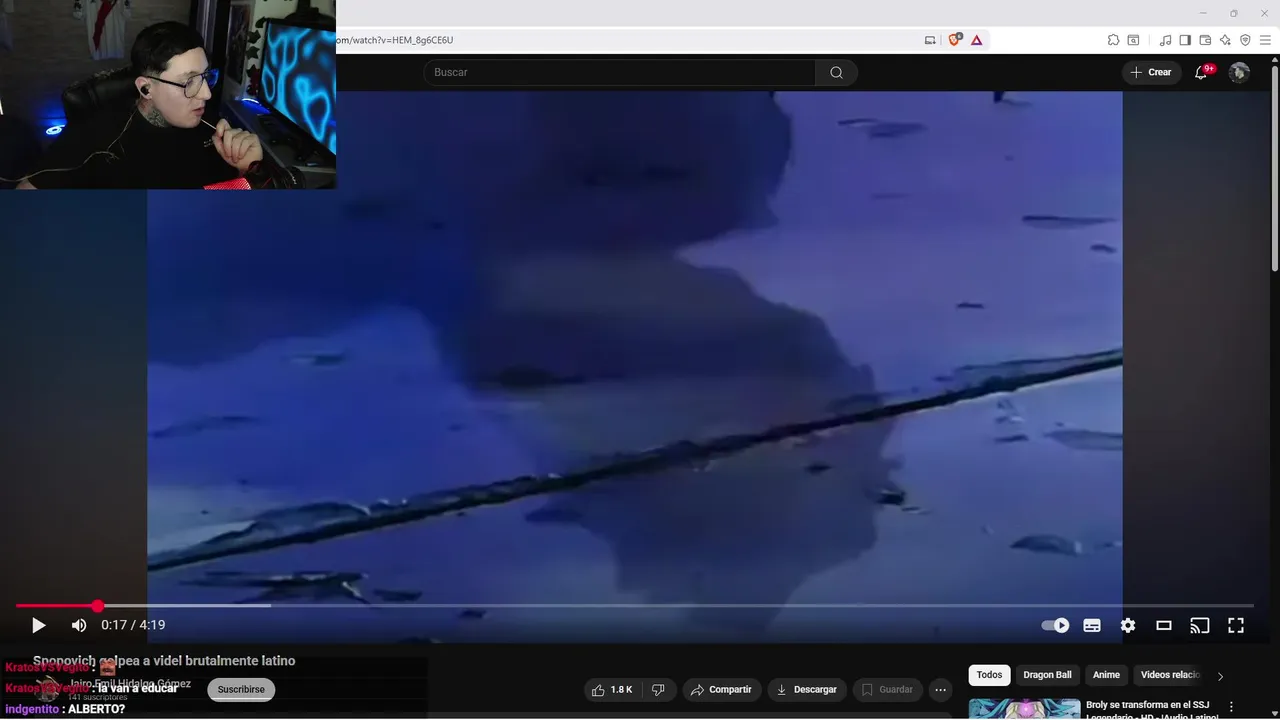Select the Anime filter chip
Image resolution: width=1280 pixels, height=720 pixels.
point(1106,675)
